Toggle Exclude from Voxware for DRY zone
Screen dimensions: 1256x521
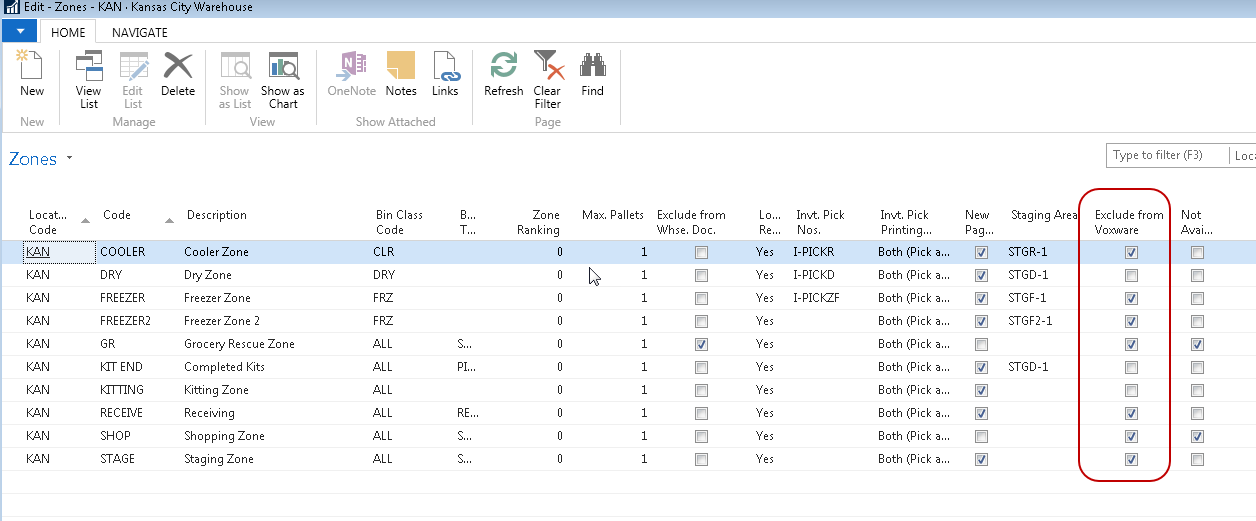click(1131, 275)
